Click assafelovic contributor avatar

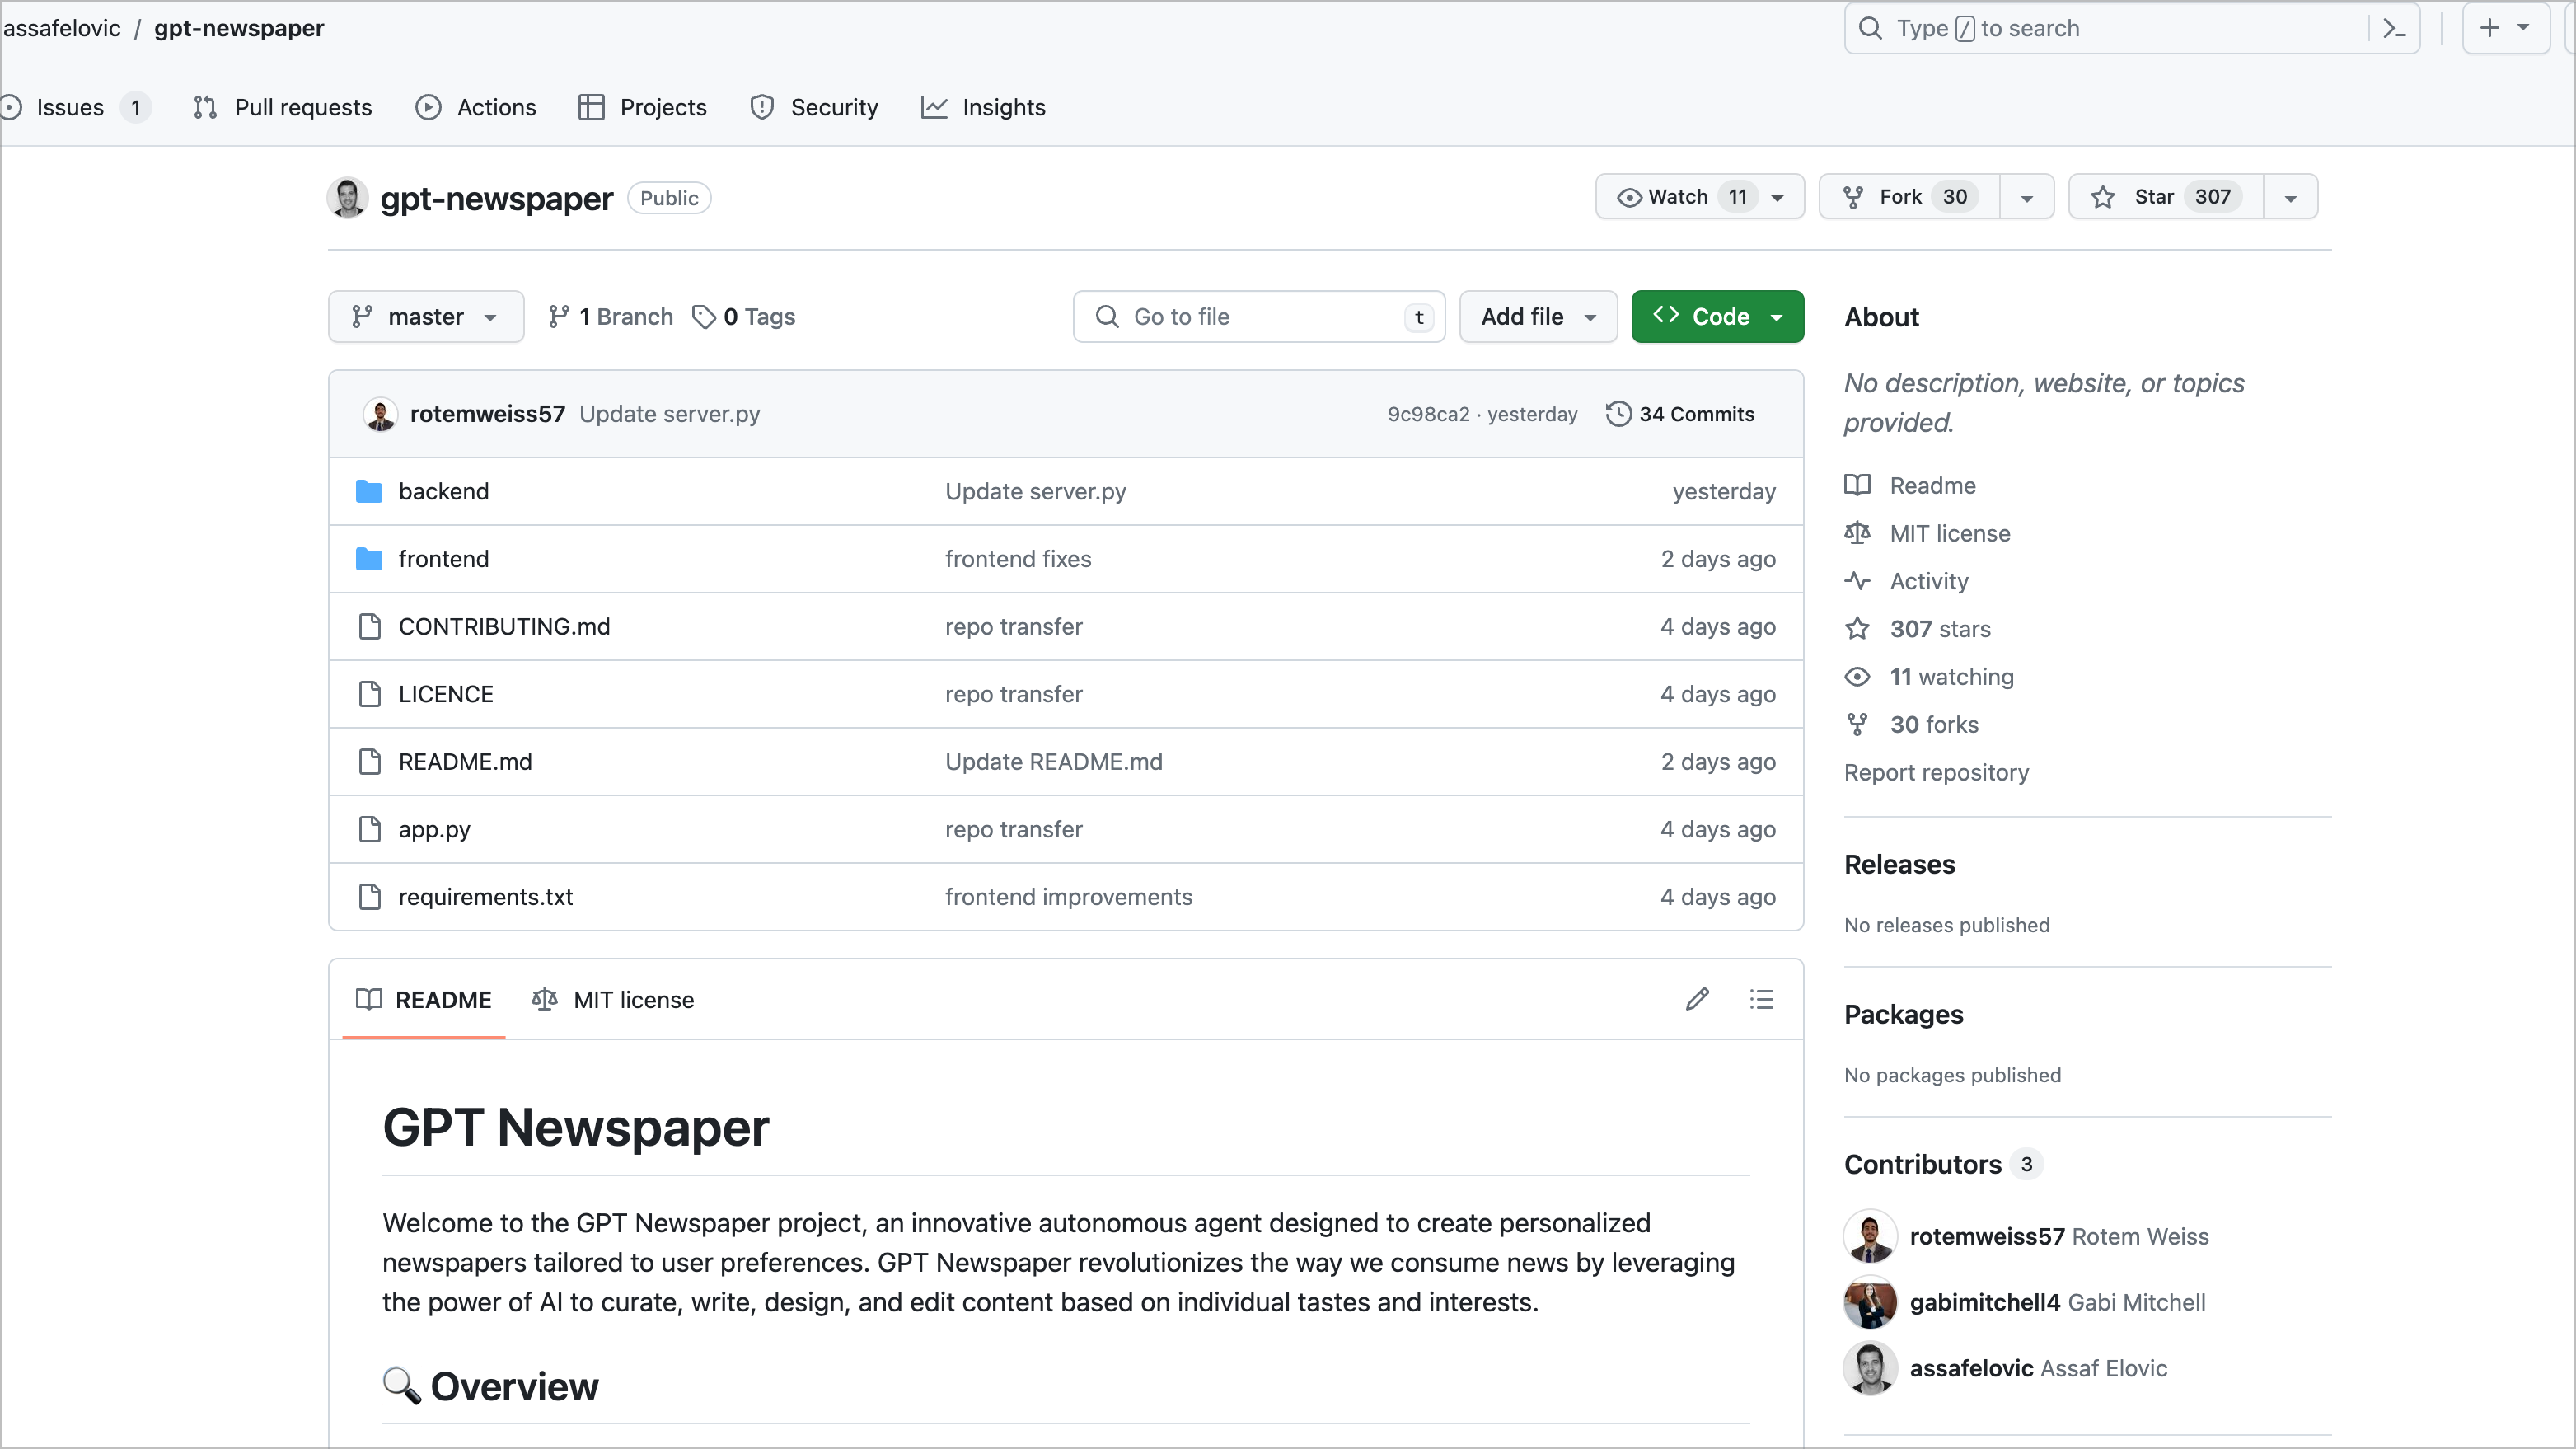(1870, 1368)
